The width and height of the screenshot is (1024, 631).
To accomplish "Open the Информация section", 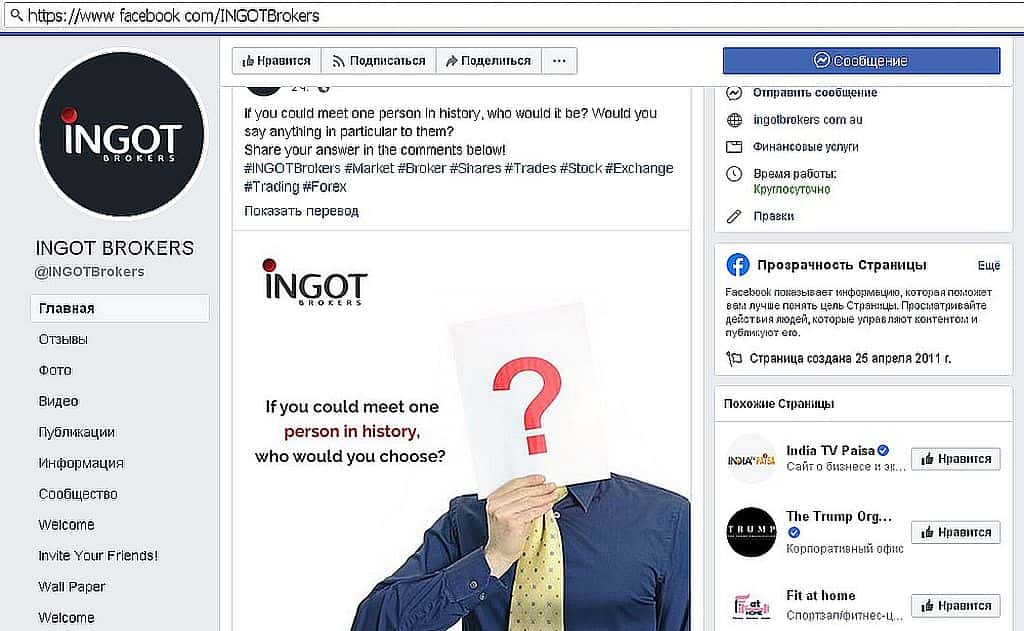I will tap(81, 463).
